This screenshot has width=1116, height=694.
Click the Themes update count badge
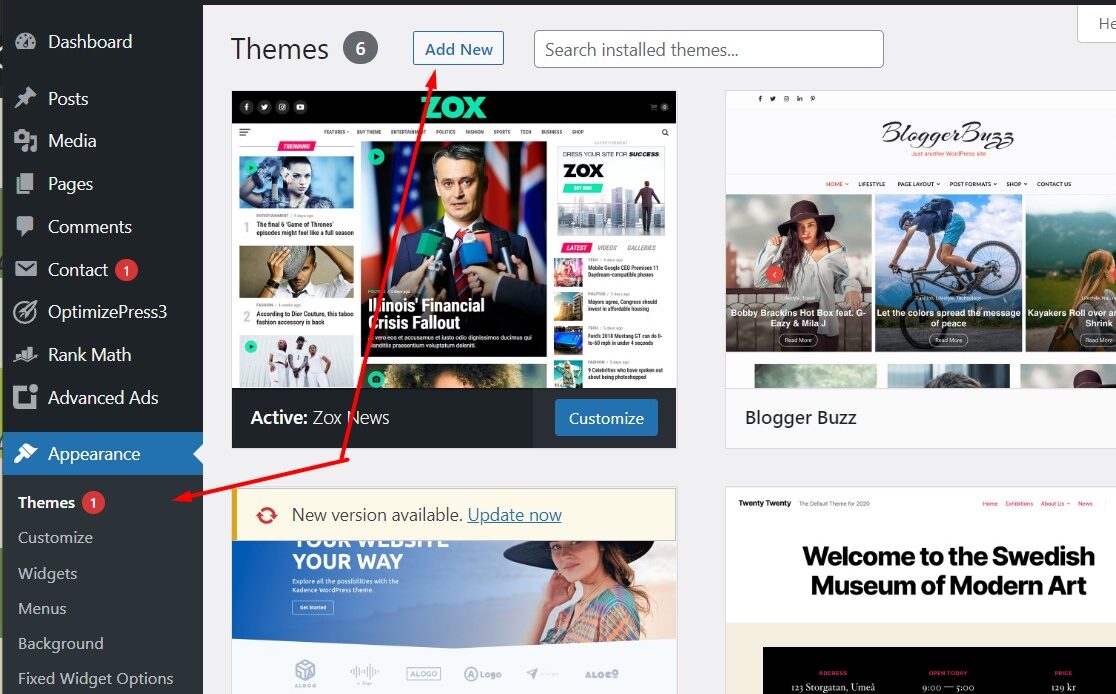[x=93, y=503]
